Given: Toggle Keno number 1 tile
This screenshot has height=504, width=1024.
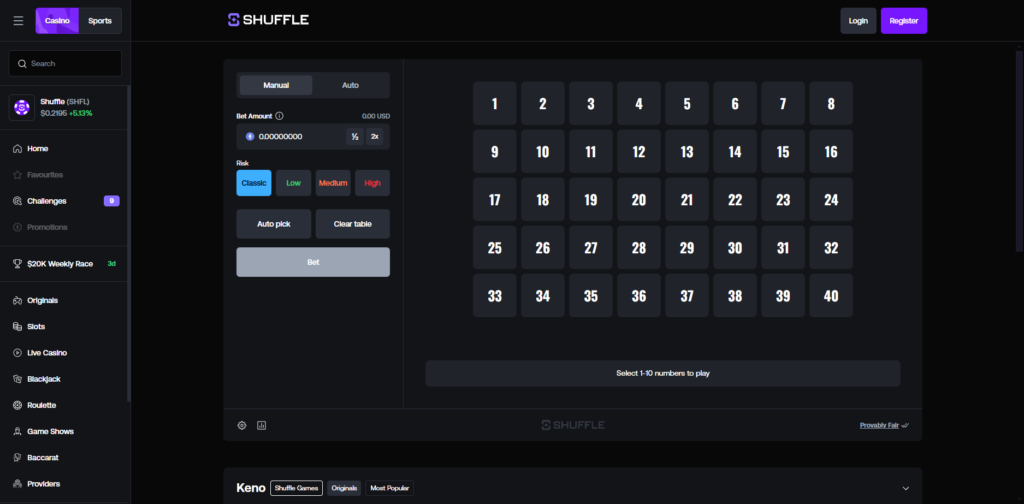Looking at the screenshot, I should [494, 103].
